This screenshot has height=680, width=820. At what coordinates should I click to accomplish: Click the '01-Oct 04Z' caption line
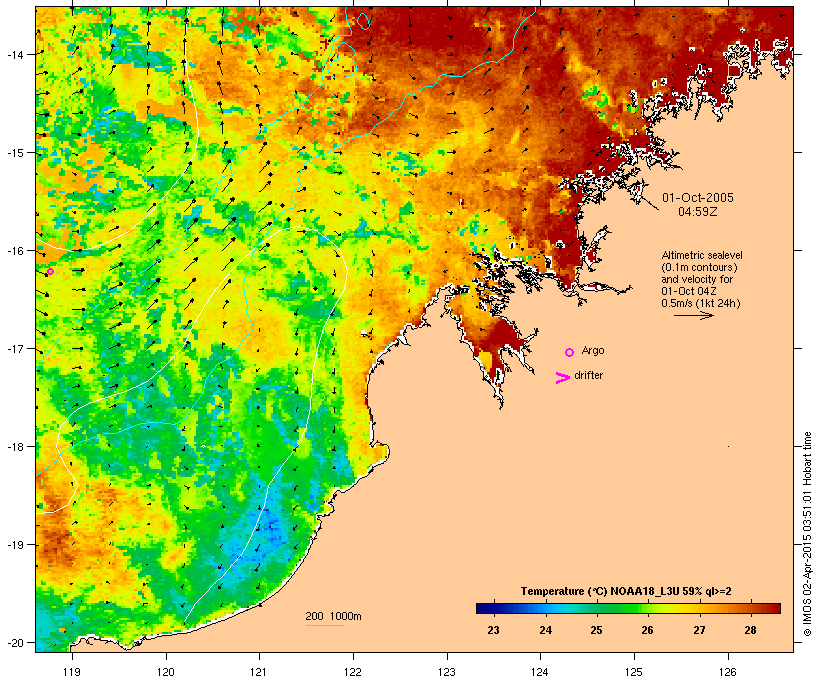tap(689, 291)
